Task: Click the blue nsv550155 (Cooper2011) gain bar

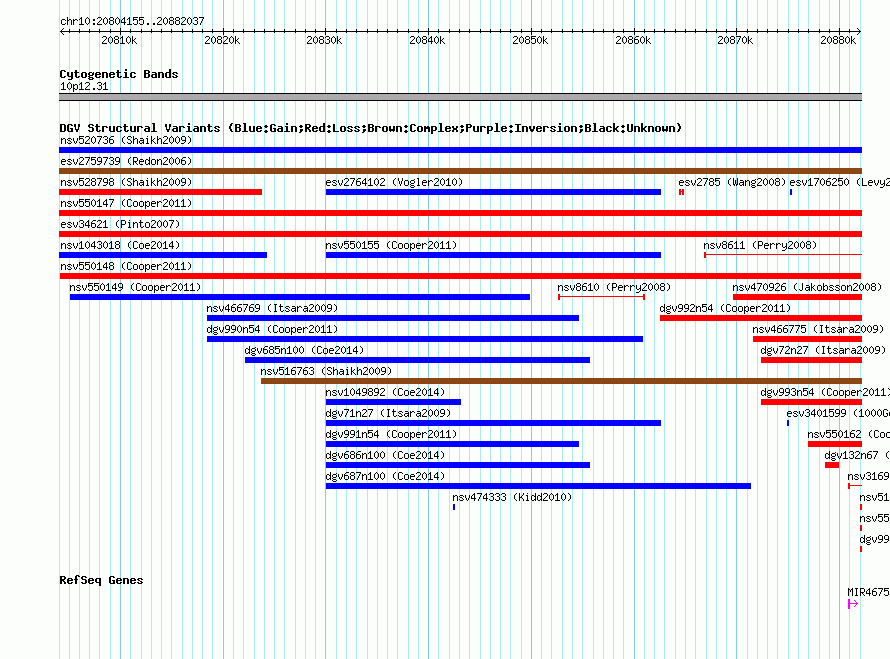Action: click(x=493, y=255)
